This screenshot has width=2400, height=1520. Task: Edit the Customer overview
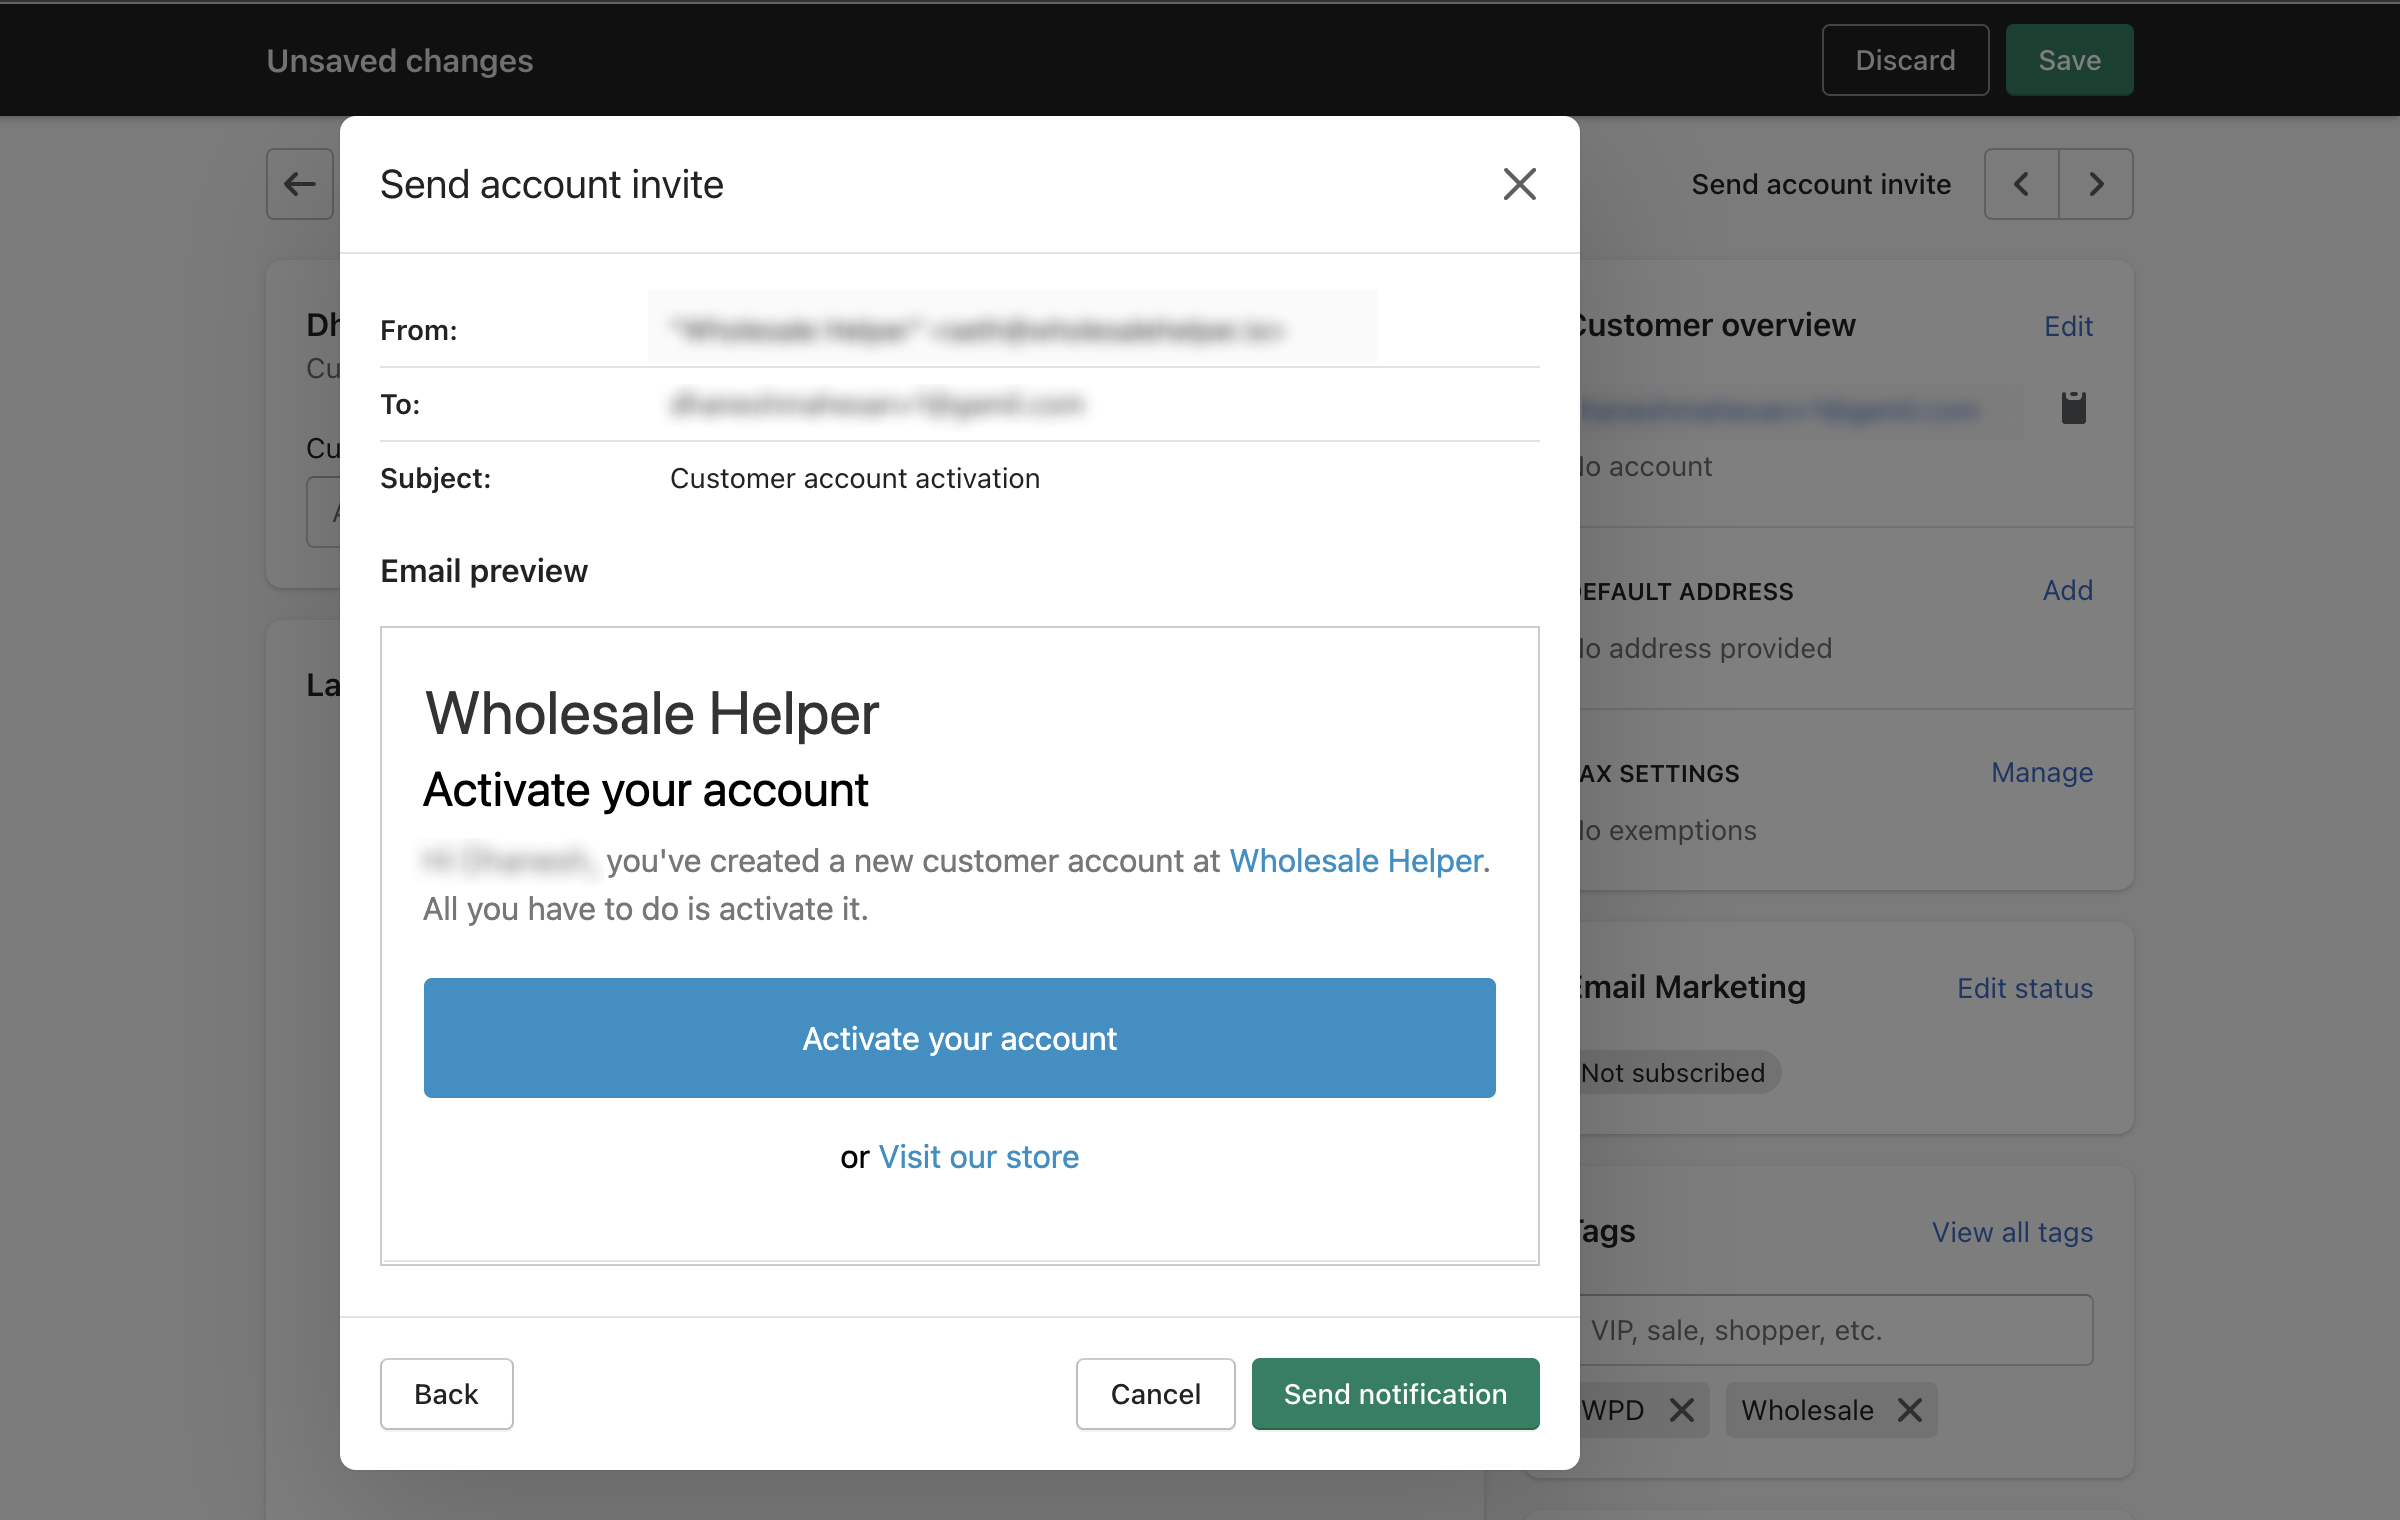pyautogui.click(x=2068, y=326)
